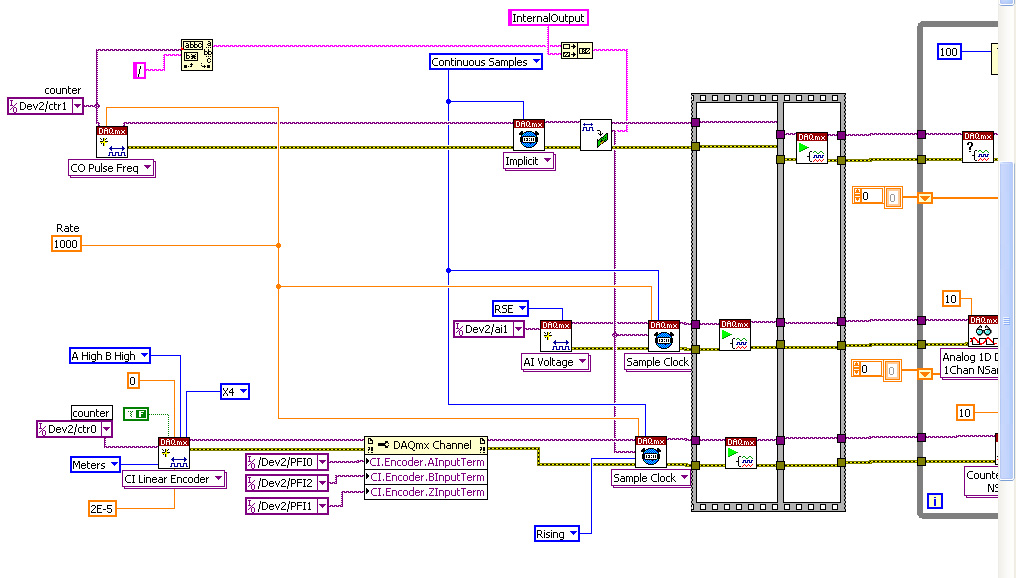Click the middle DAQmx Start Task node
1017x578 pixels.
(x=735, y=335)
